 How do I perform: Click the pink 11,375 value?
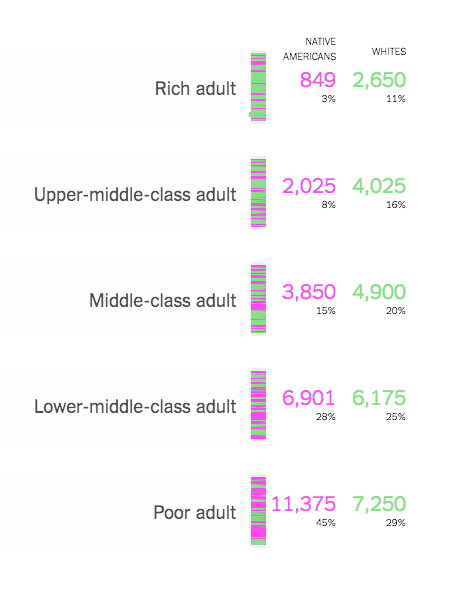click(x=304, y=504)
